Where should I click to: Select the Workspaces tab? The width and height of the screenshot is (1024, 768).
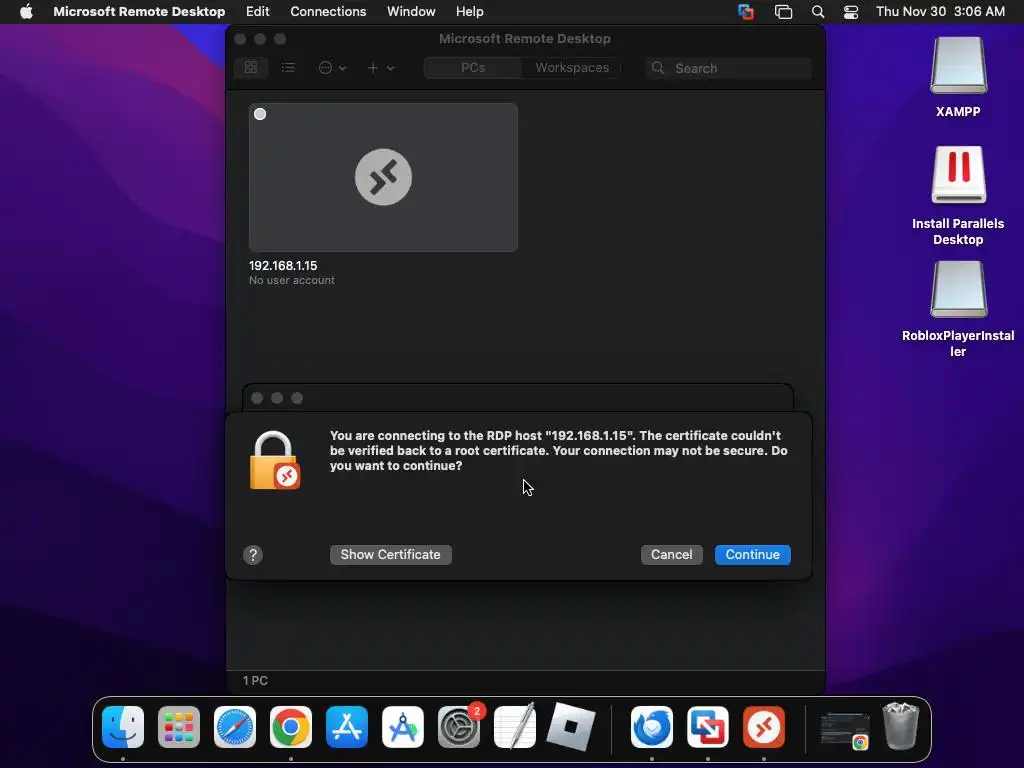571,67
